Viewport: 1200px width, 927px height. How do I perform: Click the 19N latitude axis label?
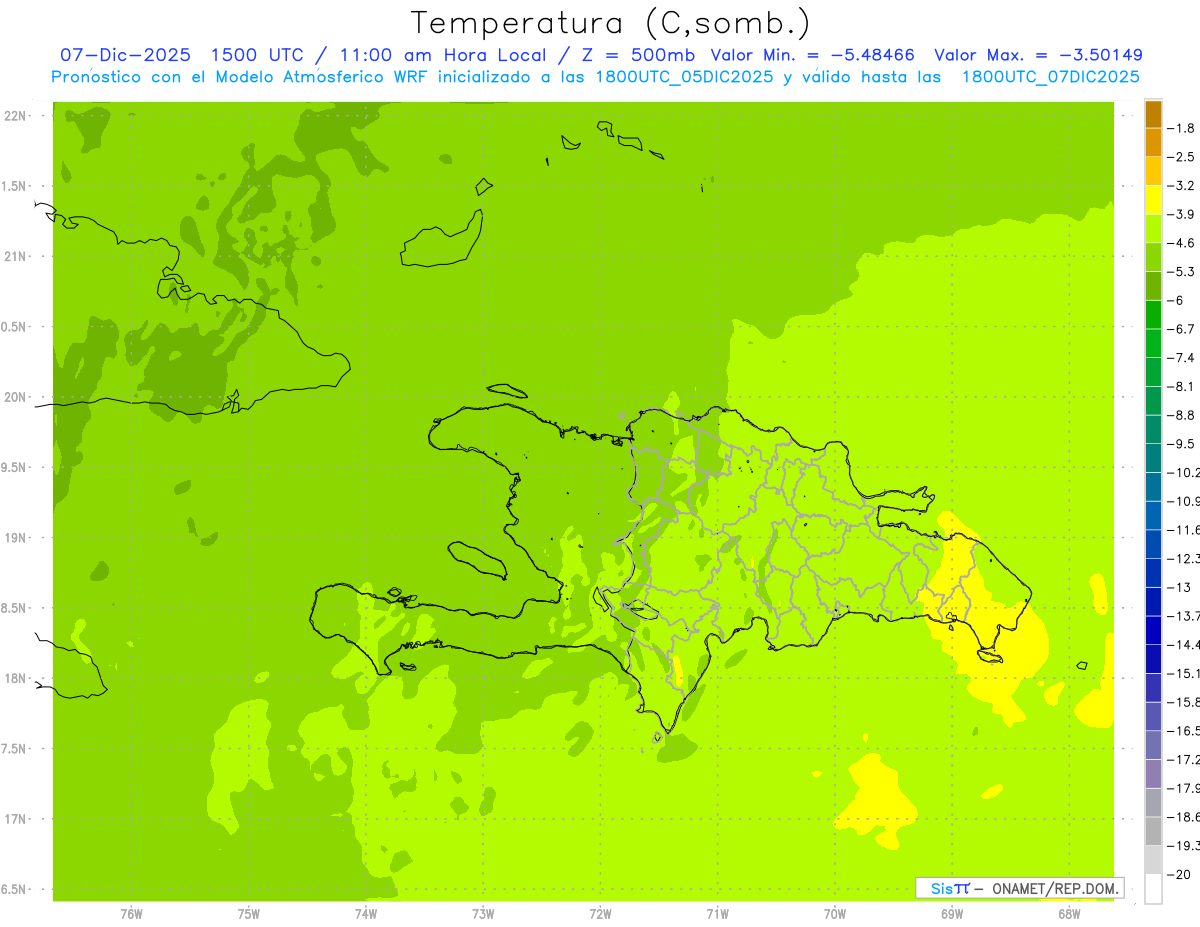[x=14, y=538]
